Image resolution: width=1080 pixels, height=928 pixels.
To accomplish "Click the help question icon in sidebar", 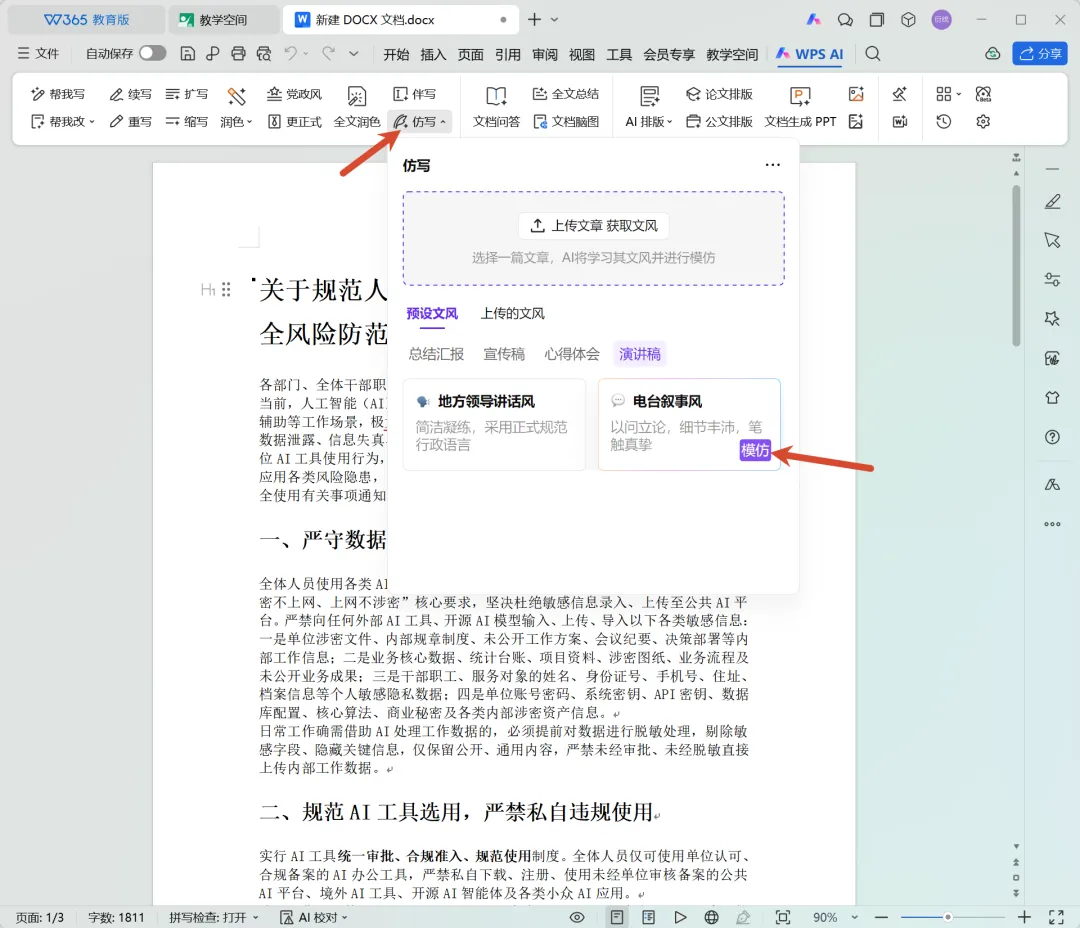I will click(1052, 437).
